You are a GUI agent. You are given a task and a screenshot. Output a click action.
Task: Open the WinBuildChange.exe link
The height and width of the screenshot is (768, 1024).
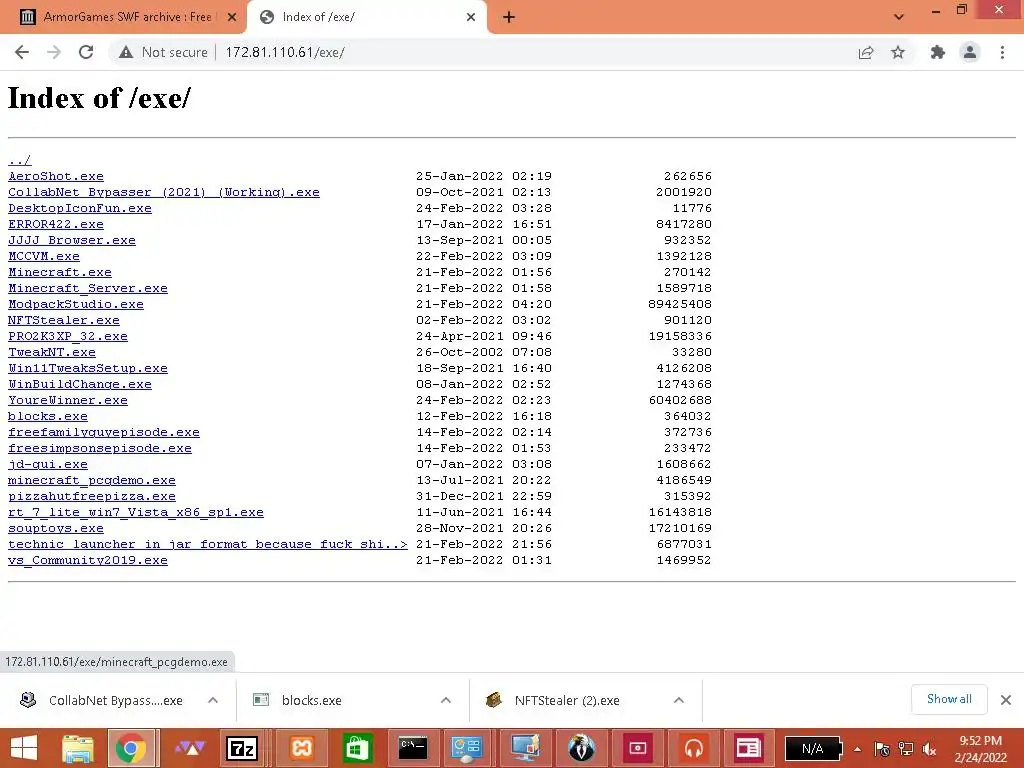click(80, 384)
